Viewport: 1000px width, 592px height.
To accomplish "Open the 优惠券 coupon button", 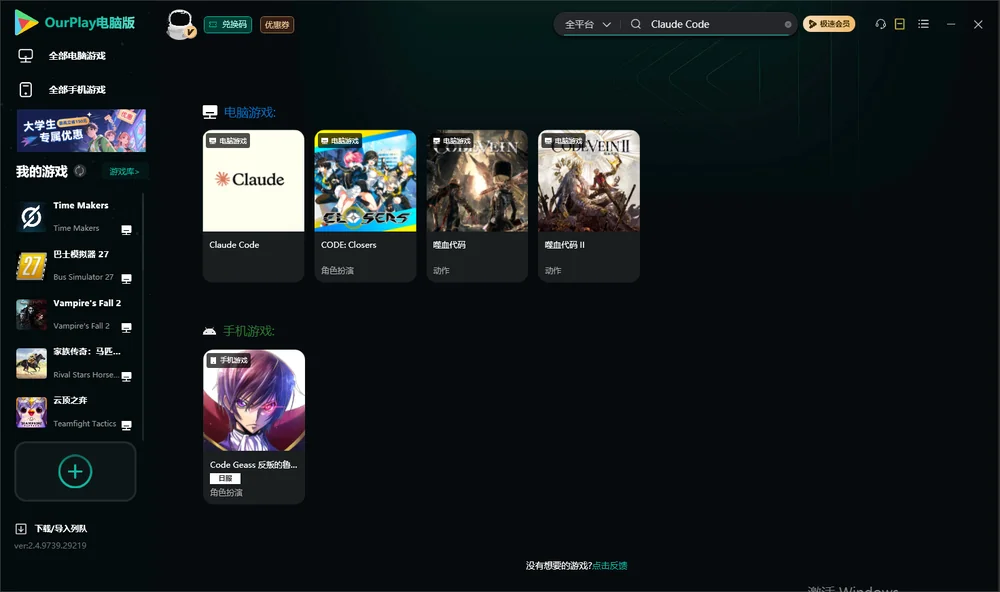I will pos(277,25).
